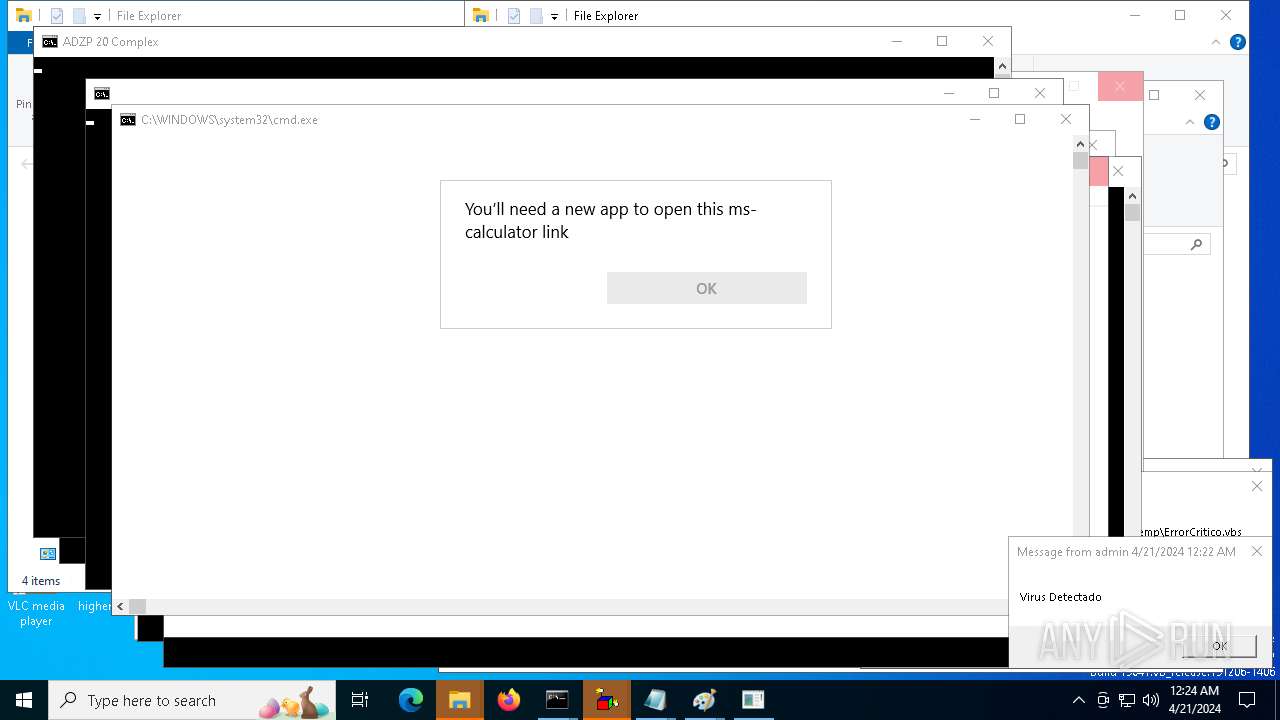Click the ADZP 20 Complex window system icon
The width and height of the screenshot is (1280, 720).
(x=50, y=42)
